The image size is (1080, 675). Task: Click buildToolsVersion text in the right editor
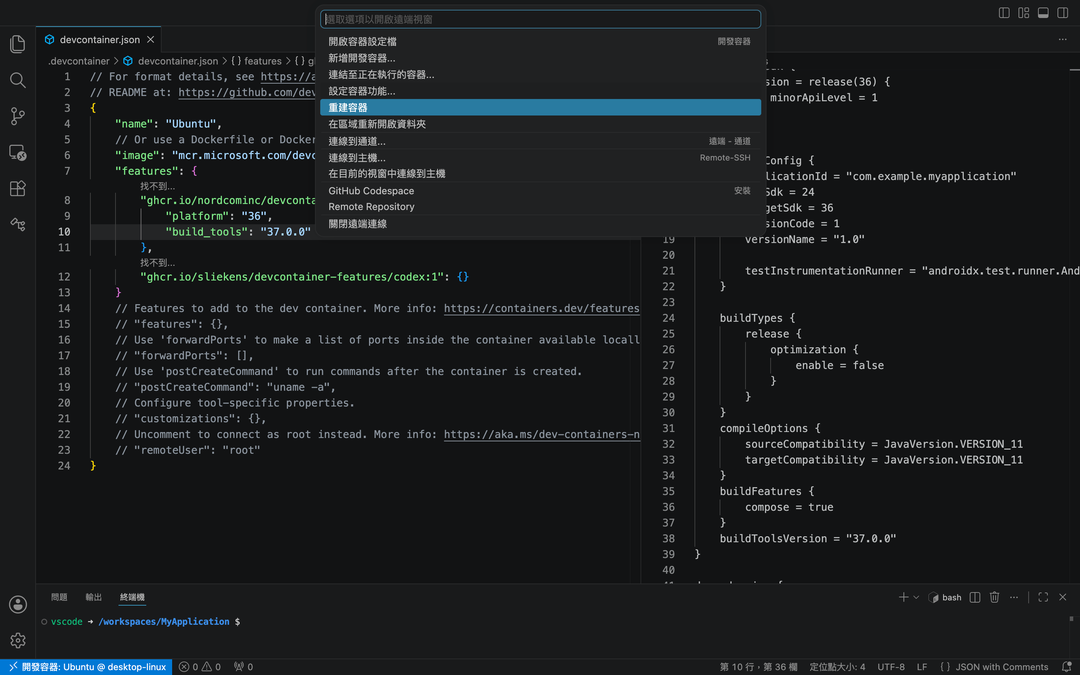coord(773,539)
